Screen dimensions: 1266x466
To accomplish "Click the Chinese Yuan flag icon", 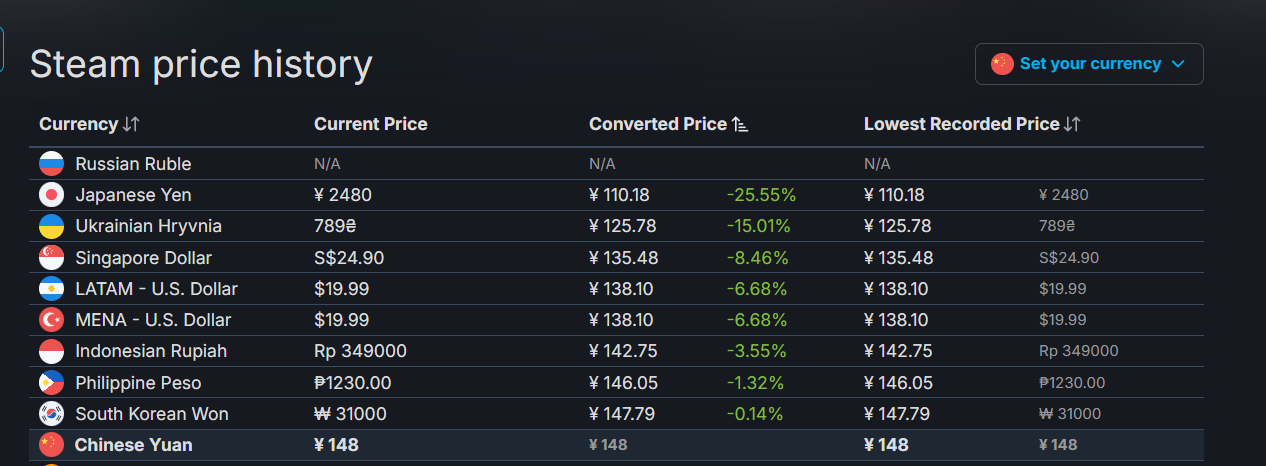I will (51, 445).
